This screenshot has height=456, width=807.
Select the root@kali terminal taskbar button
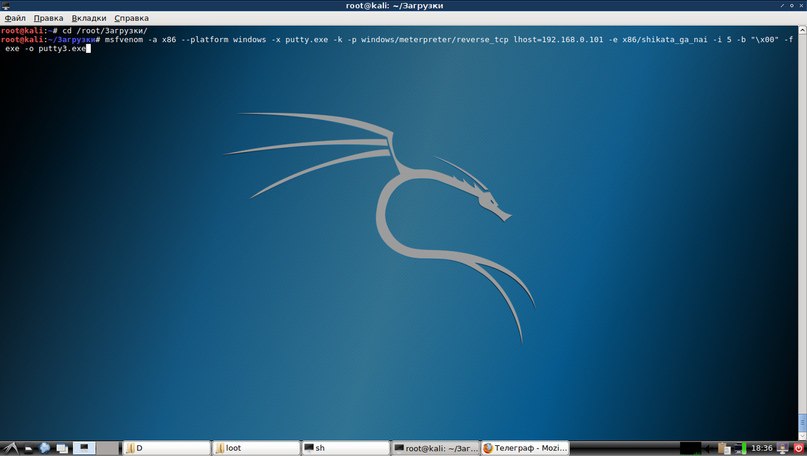tap(435, 448)
